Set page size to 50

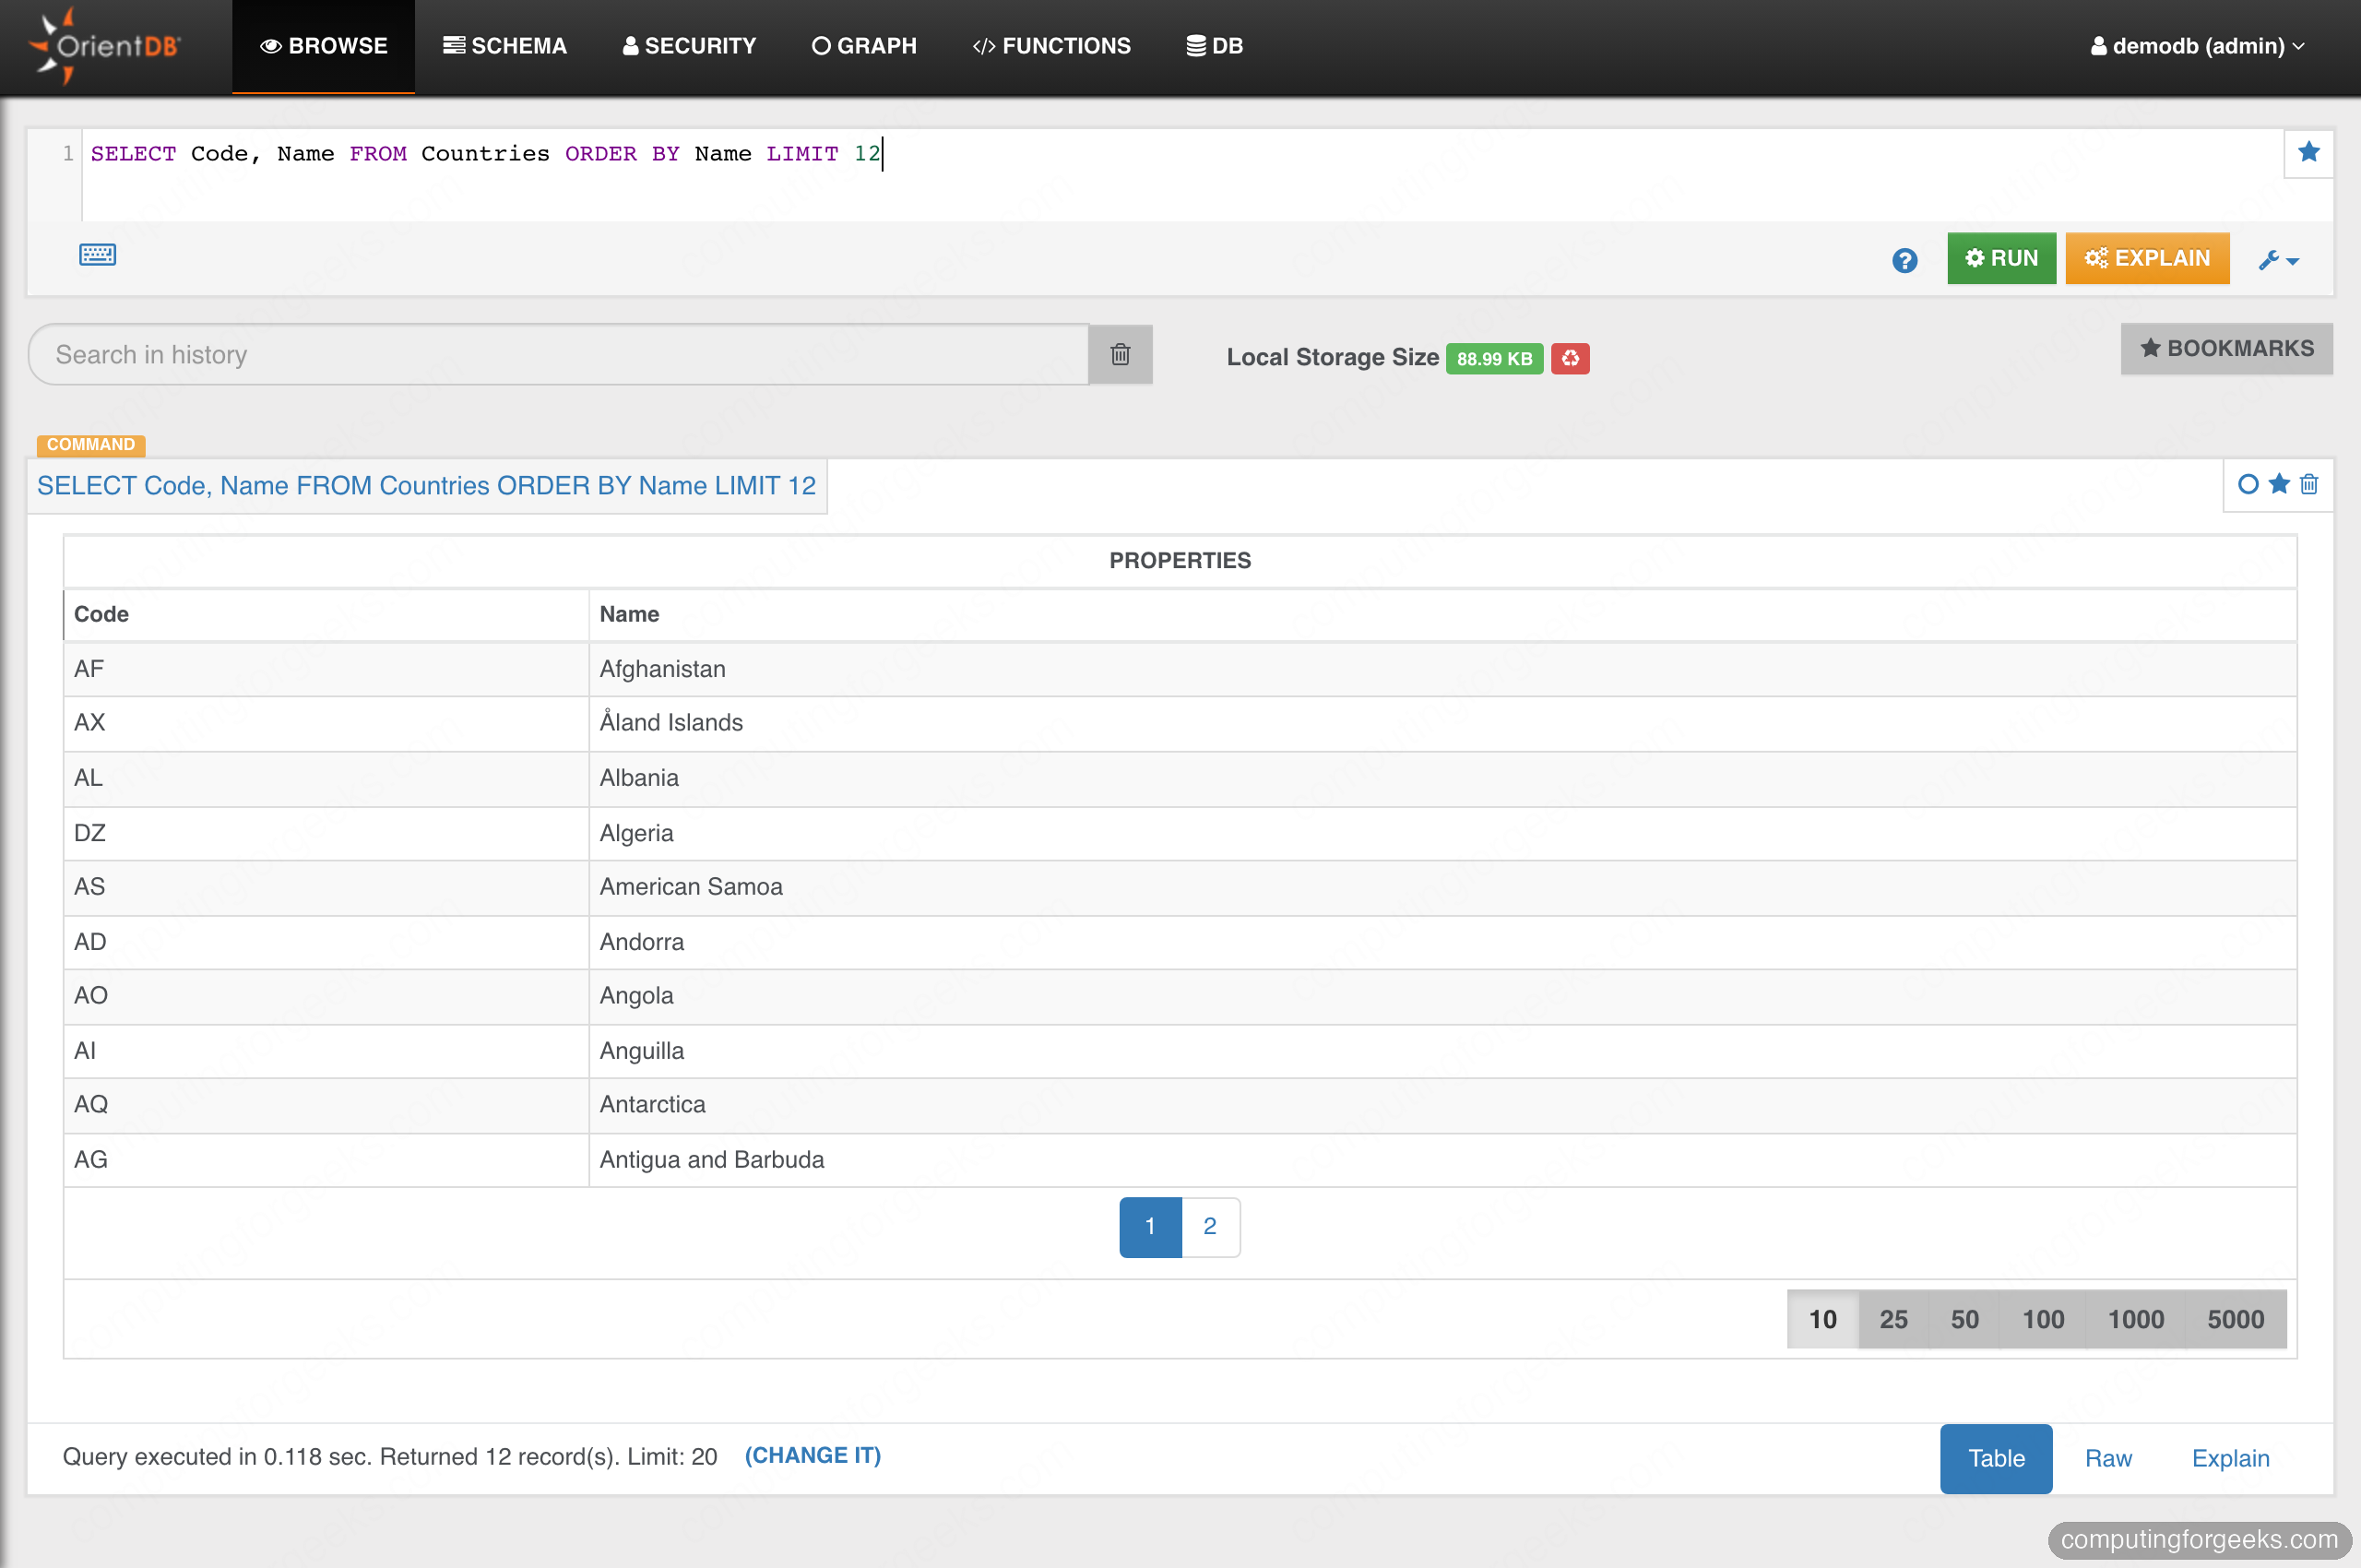tap(1964, 1319)
